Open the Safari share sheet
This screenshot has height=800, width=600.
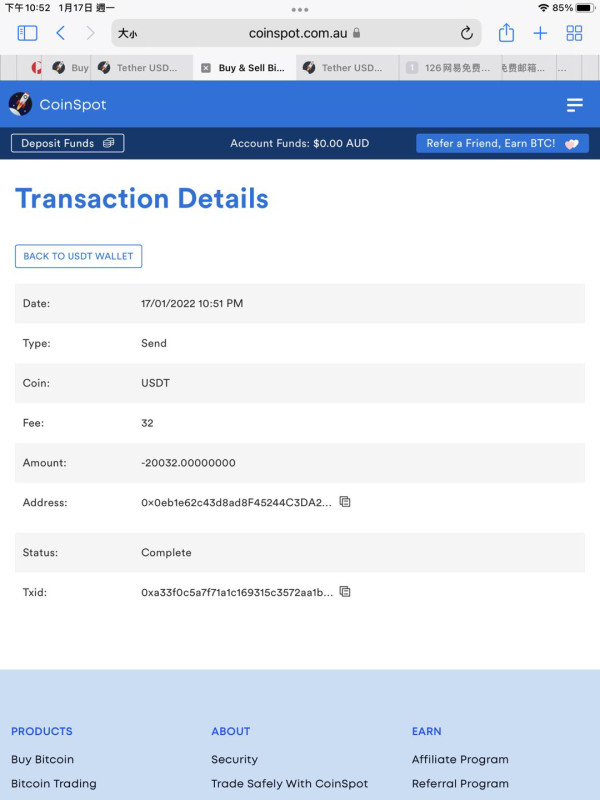click(x=506, y=33)
